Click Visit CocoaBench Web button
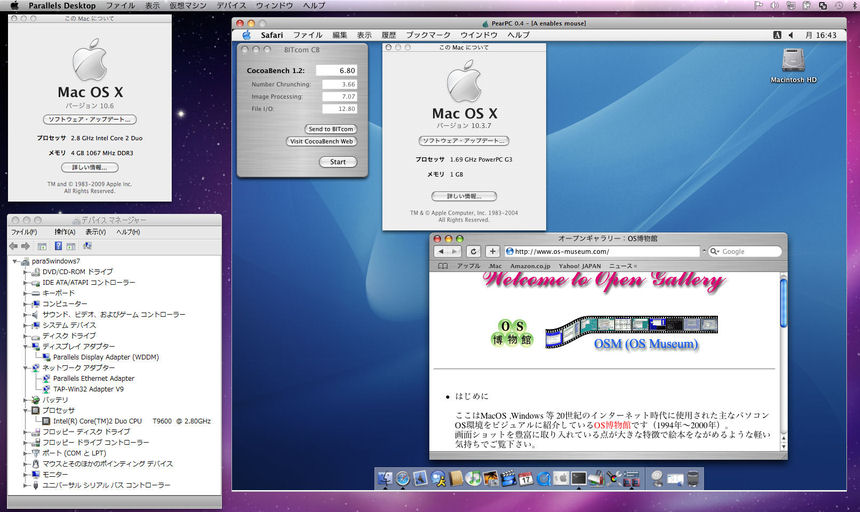The height and width of the screenshot is (512, 860). click(321, 141)
